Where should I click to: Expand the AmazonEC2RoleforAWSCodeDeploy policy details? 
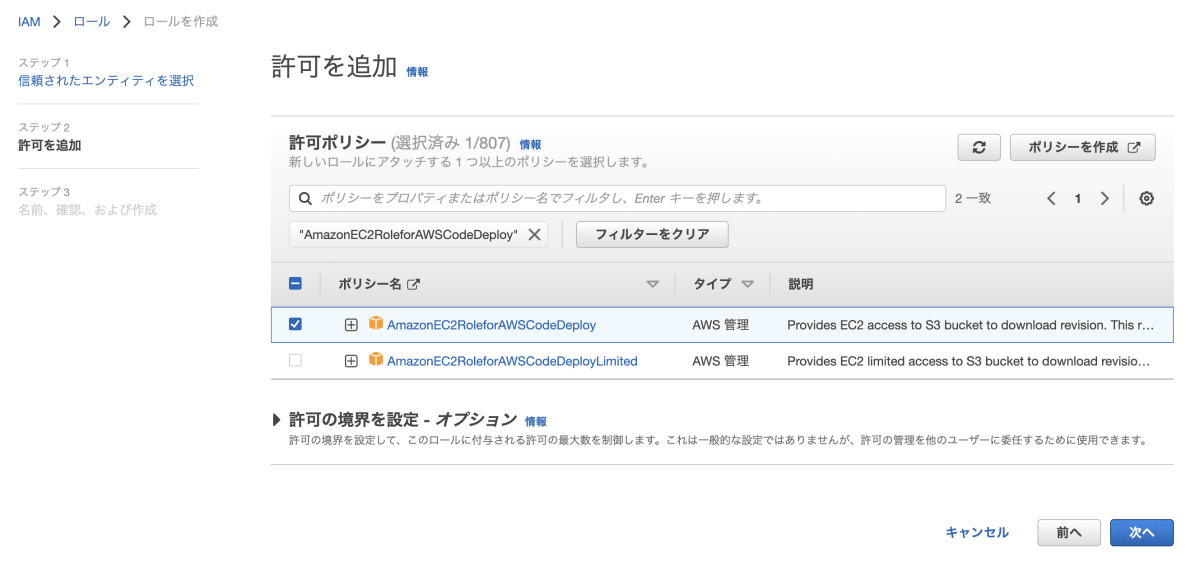[351, 324]
